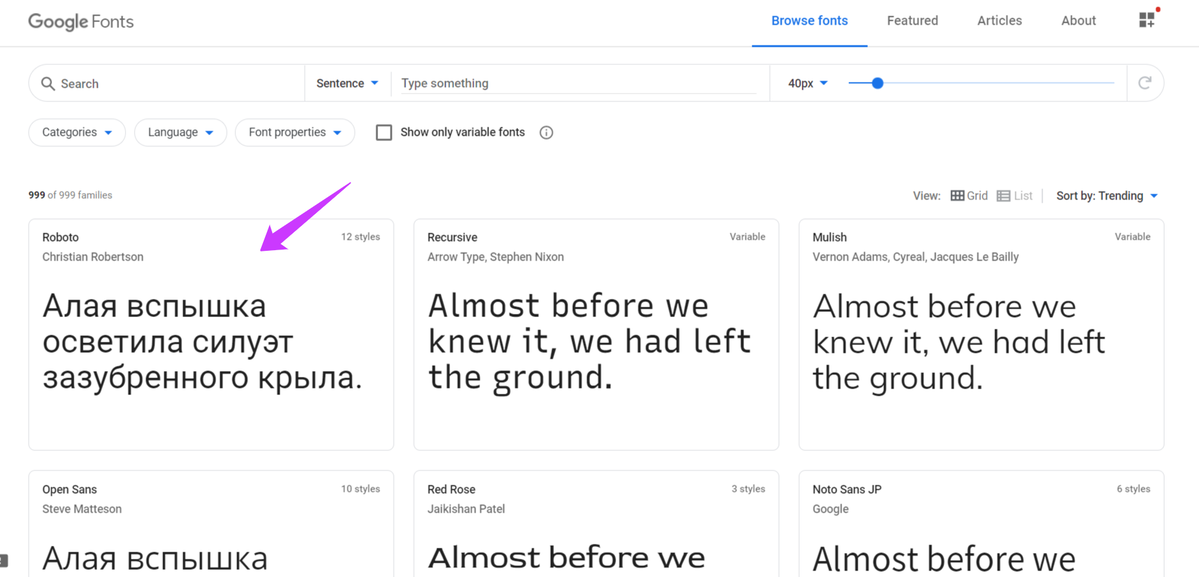Open Sort by Trending dropdown
Image resolution: width=1199 pixels, height=577 pixels.
pos(1107,196)
